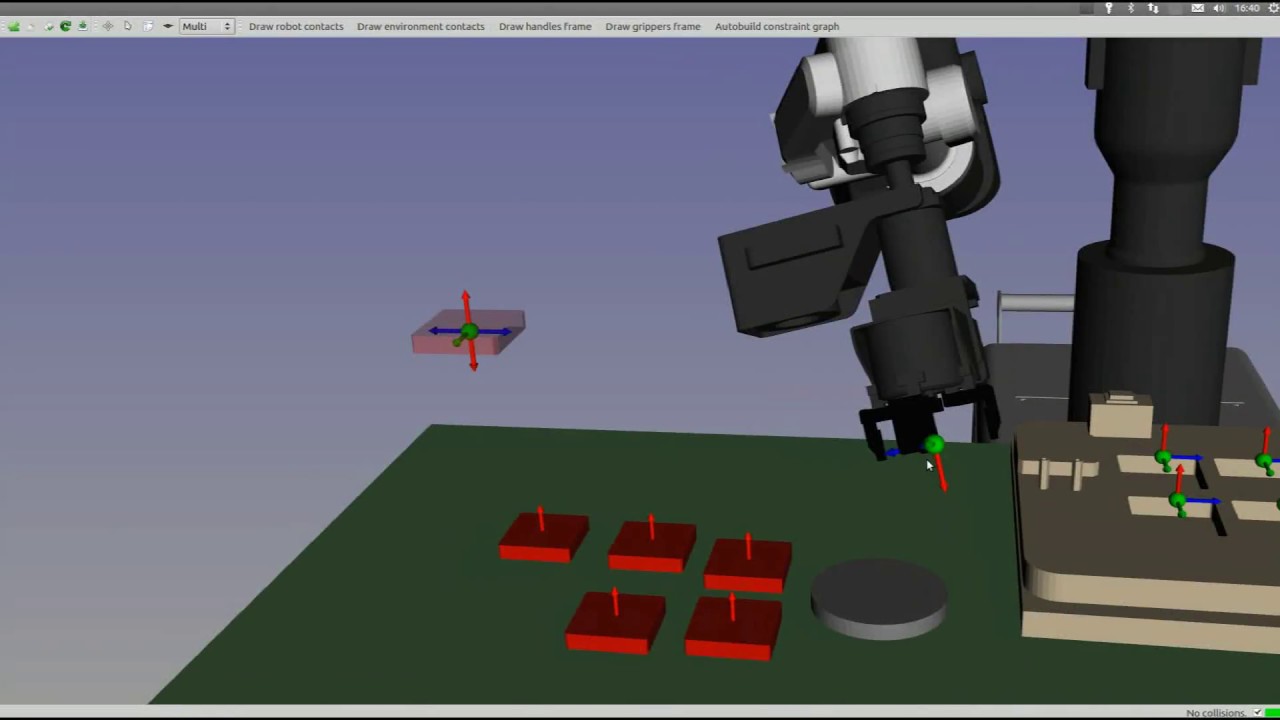Click the volume speaker icon

point(1219,8)
